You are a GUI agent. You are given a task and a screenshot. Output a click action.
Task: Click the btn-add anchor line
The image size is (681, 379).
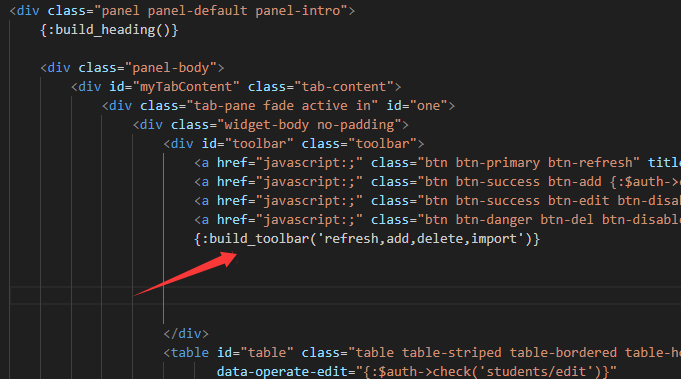[x=437, y=182]
